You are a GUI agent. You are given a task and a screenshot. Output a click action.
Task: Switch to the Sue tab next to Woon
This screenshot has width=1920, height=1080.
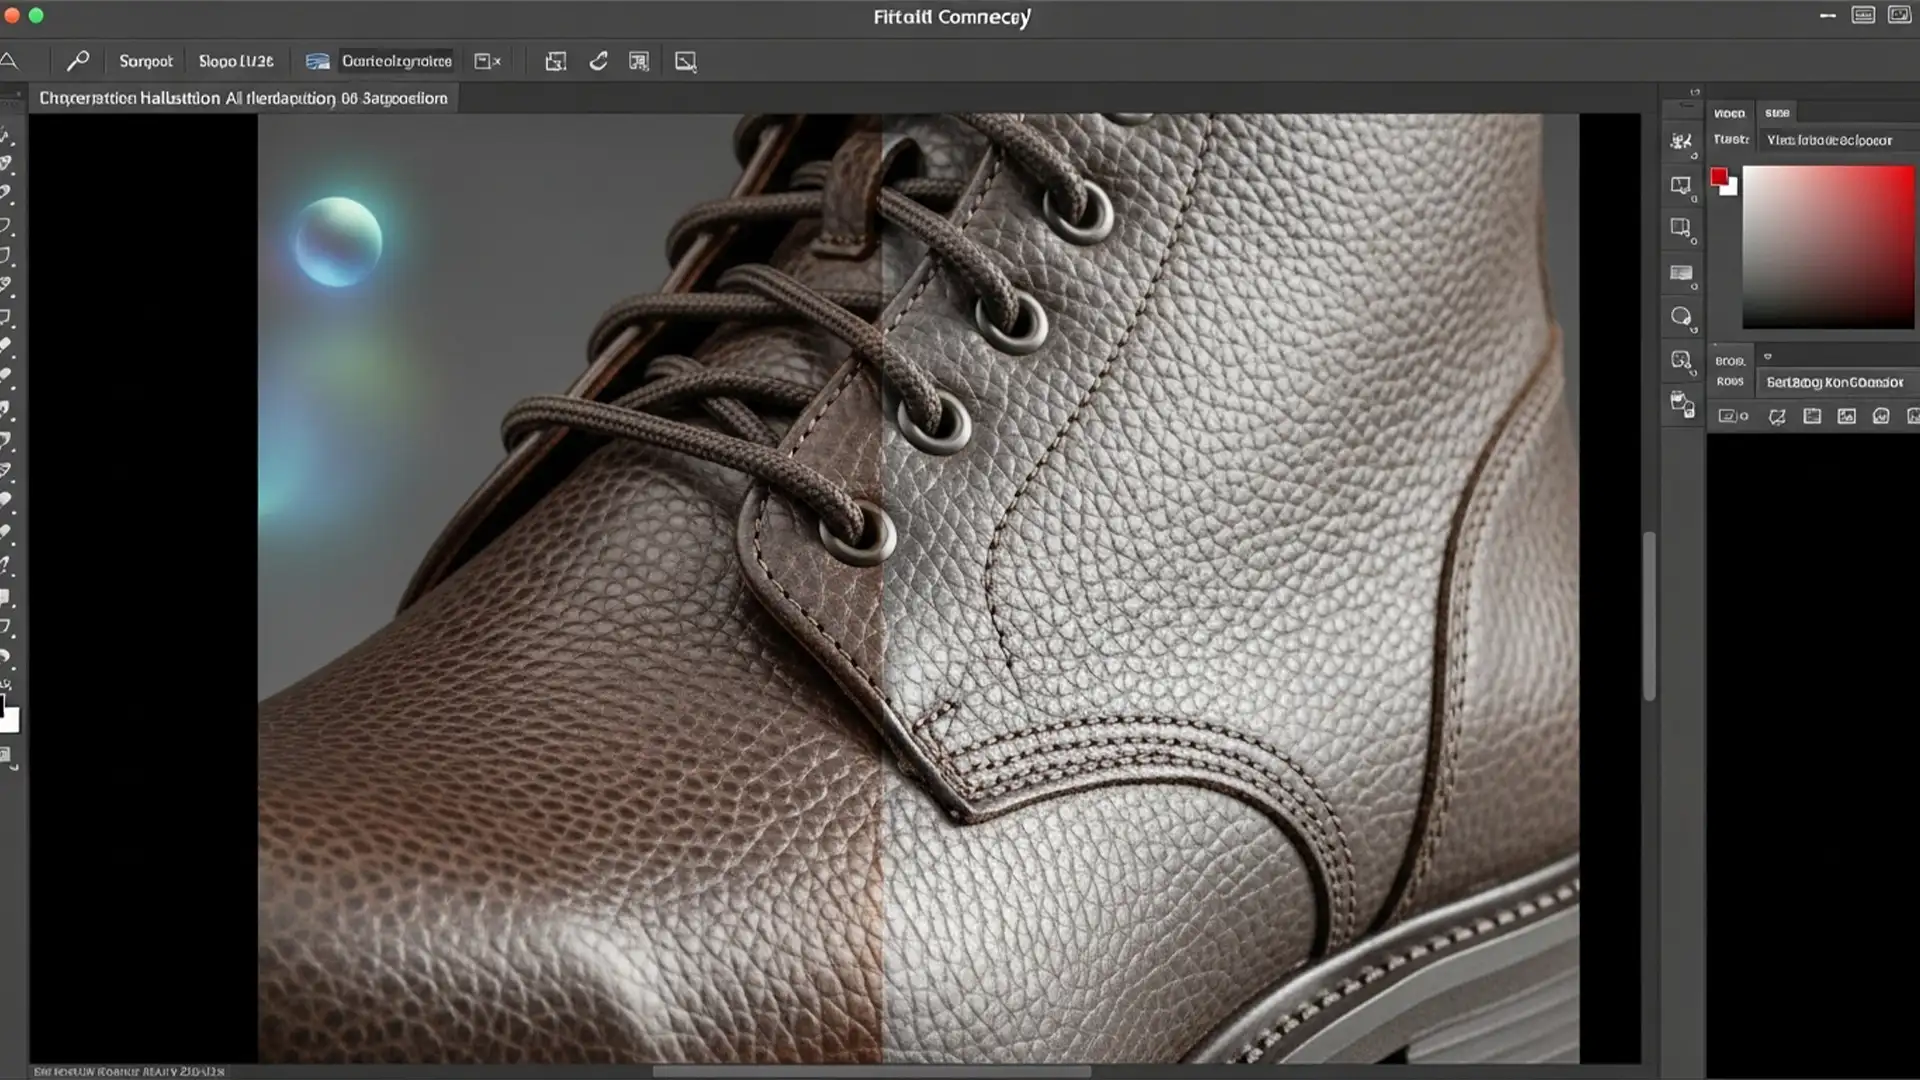coord(1777,112)
